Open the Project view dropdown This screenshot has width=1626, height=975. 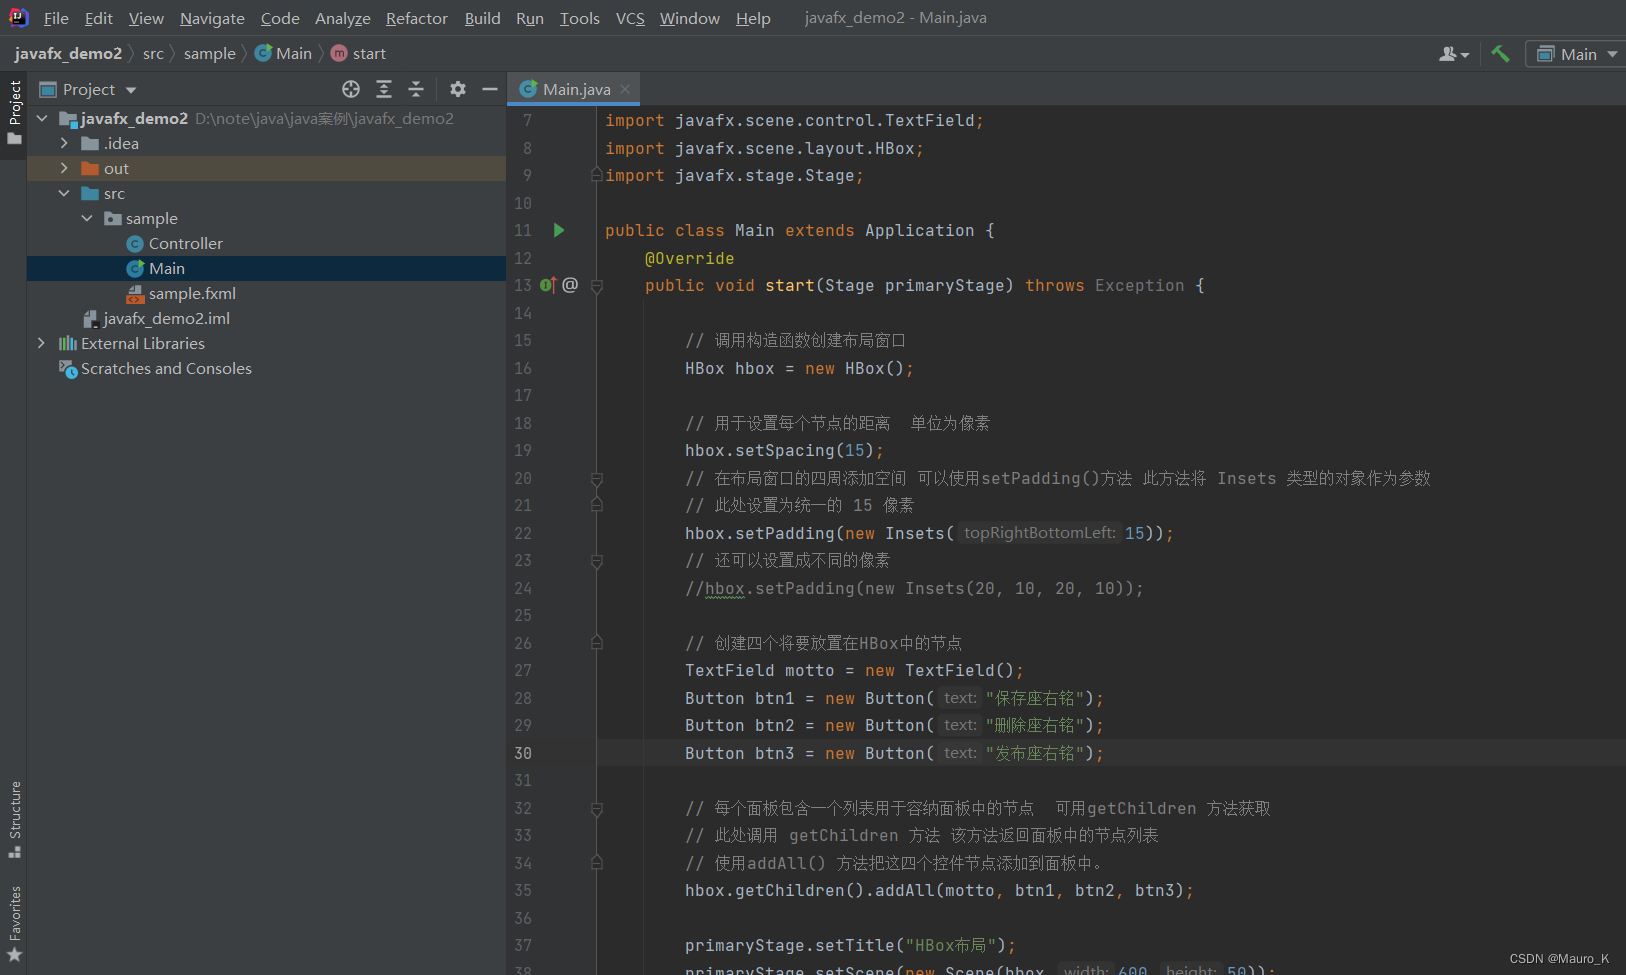click(88, 89)
